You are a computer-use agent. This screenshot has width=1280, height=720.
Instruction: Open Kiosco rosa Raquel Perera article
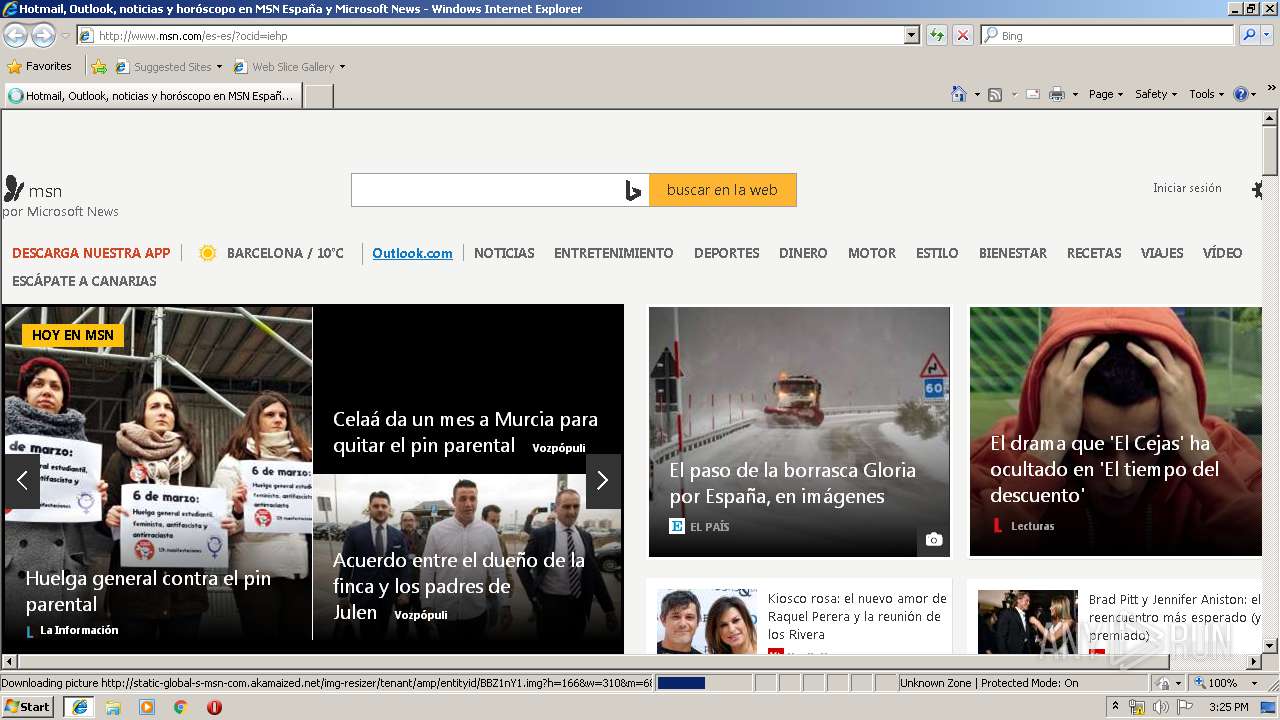coord(857,616)
